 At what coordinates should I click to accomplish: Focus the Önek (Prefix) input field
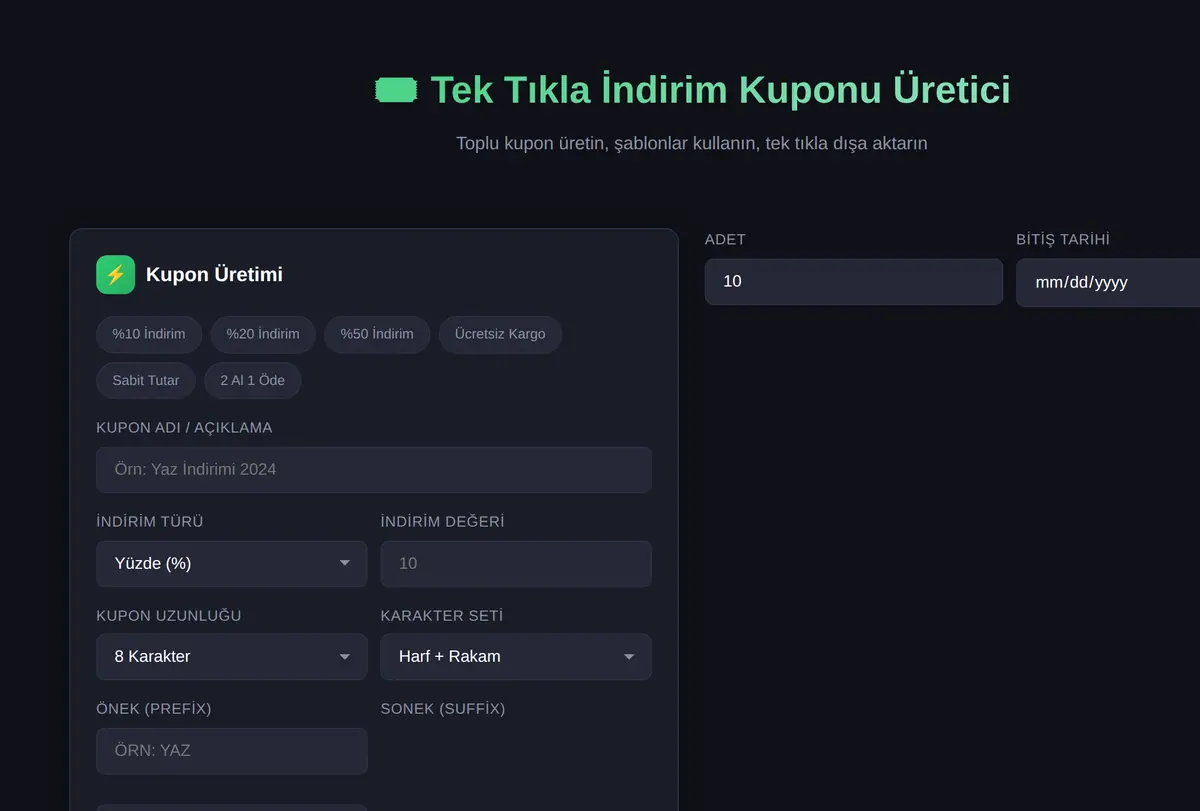[x=232, y=751]
